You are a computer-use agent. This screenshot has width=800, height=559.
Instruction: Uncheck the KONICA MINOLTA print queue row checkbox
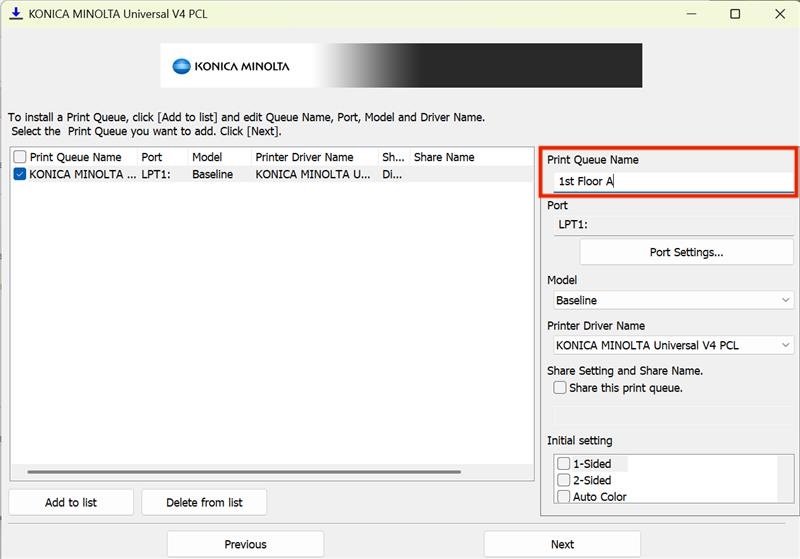coord(19,174)
